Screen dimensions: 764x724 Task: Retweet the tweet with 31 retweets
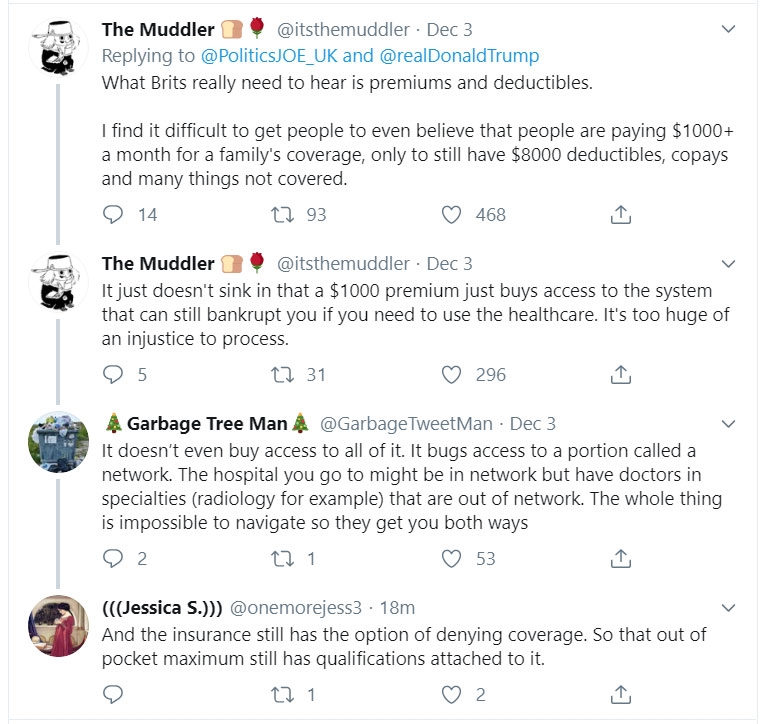(x=281, y=375)
